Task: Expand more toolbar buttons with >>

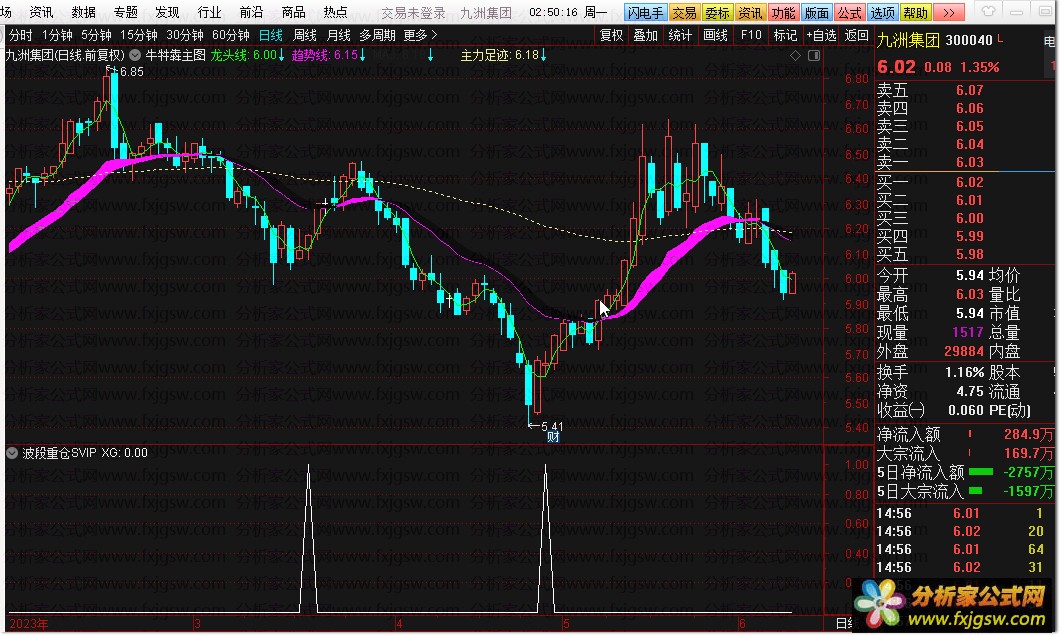Action: coord(949,13)
